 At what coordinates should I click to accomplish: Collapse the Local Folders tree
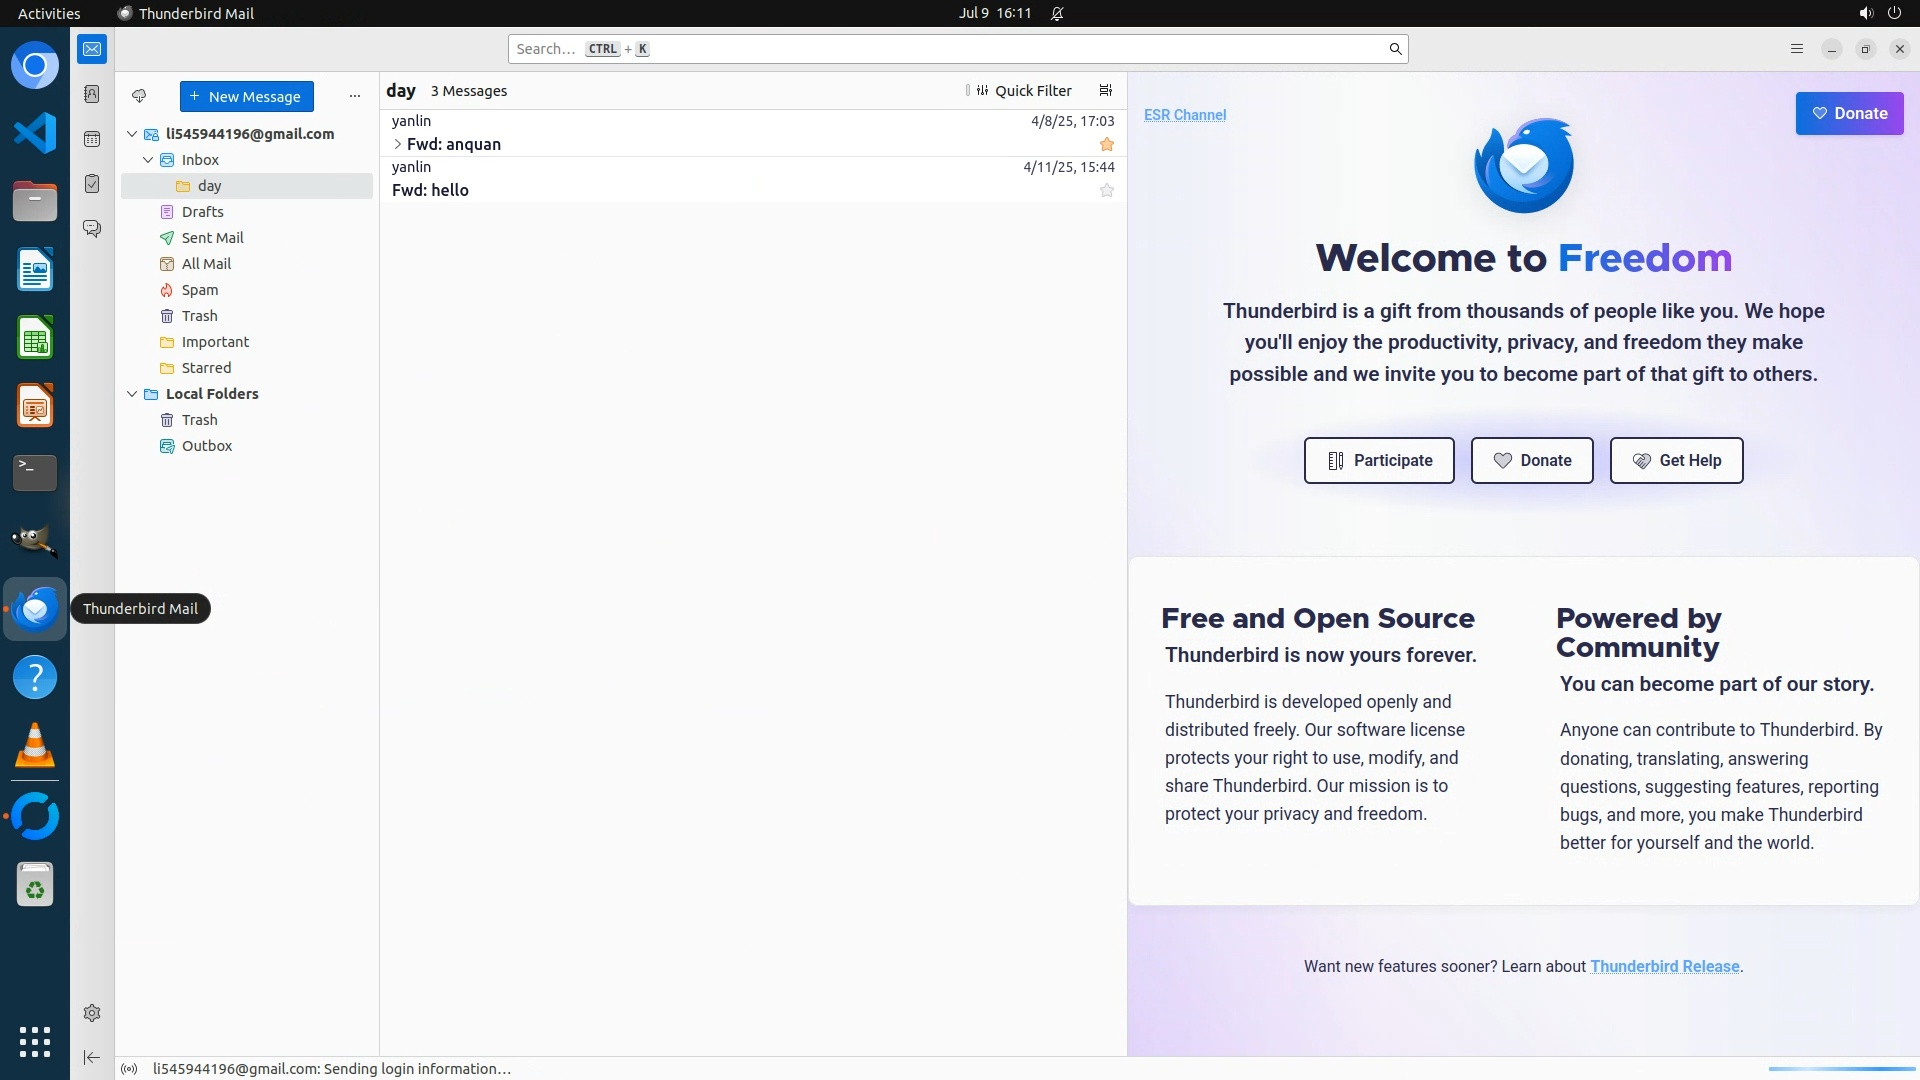coord(132,394)
